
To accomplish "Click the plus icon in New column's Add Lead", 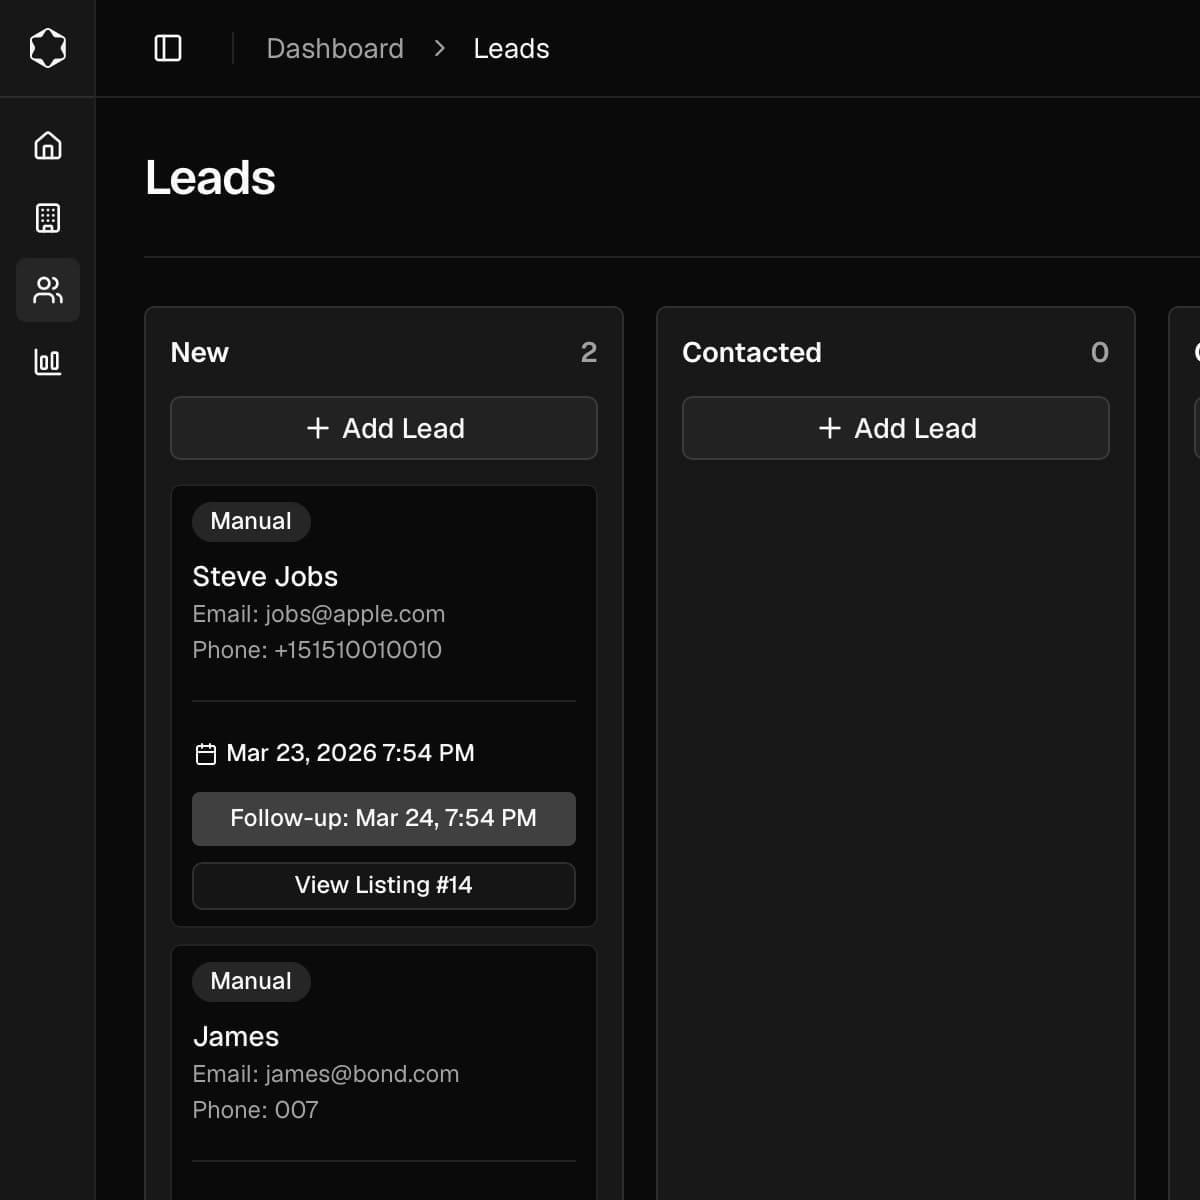I will click(318, 428).
